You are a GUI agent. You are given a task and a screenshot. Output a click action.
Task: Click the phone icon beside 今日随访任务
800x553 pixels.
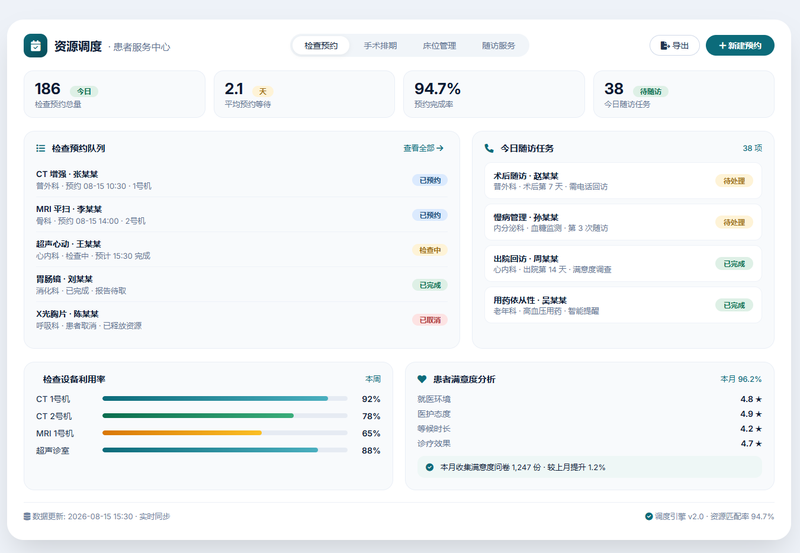point(489,148)
